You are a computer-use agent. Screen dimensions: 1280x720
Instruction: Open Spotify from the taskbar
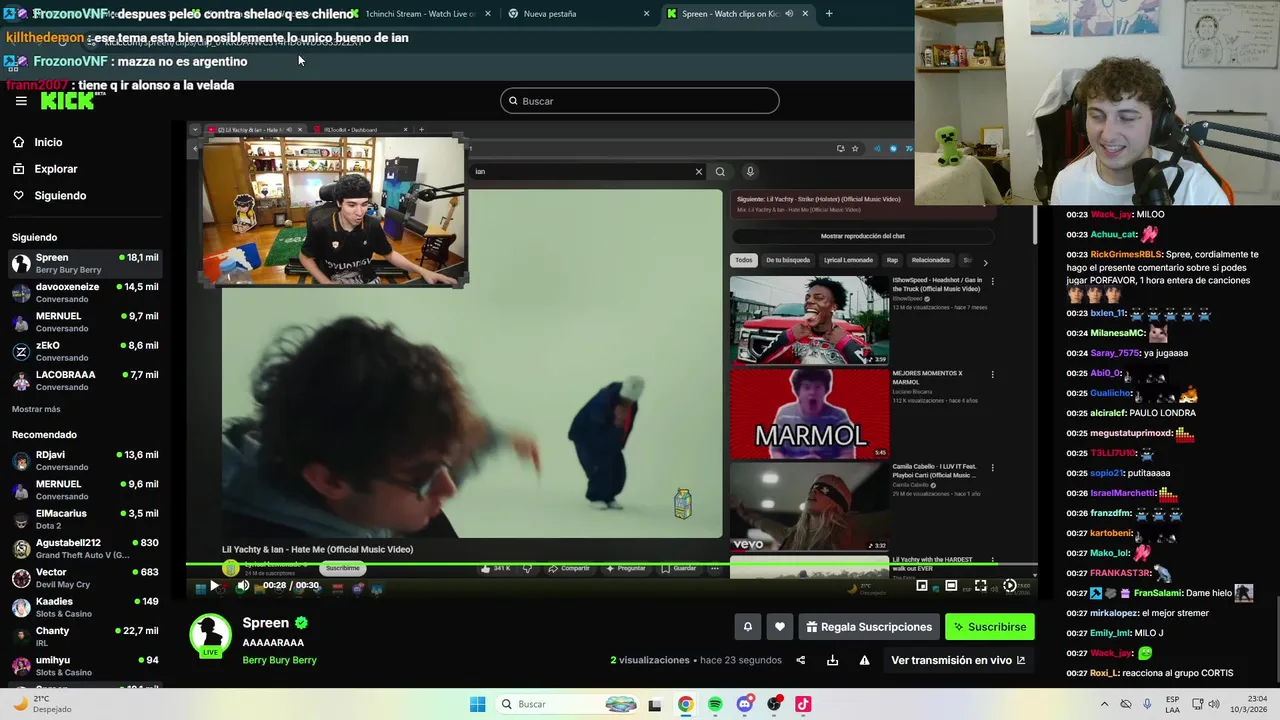pos(715,704)
